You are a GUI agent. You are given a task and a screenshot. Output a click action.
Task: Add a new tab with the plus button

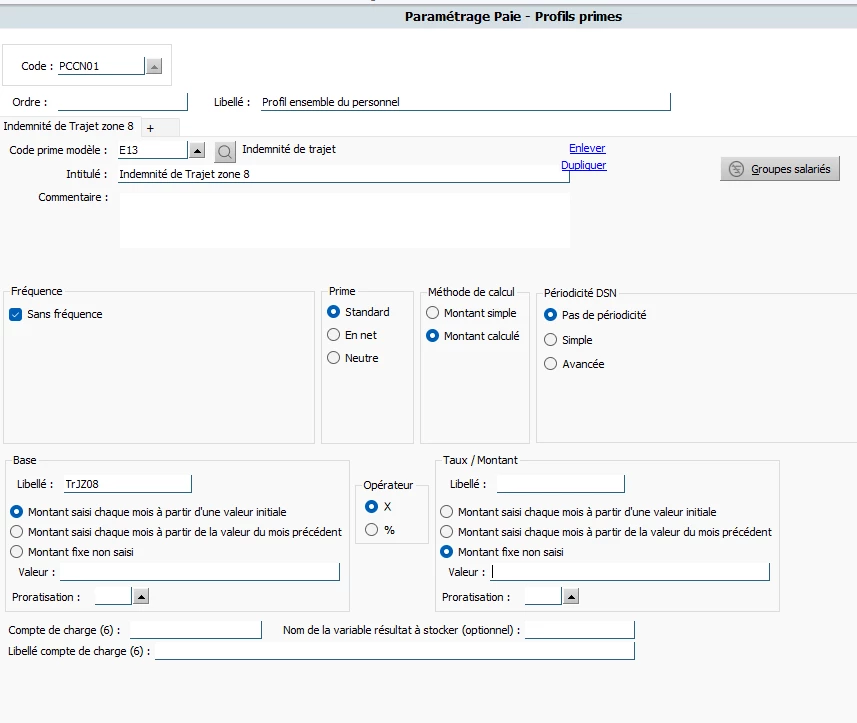[x=150, y=128]
